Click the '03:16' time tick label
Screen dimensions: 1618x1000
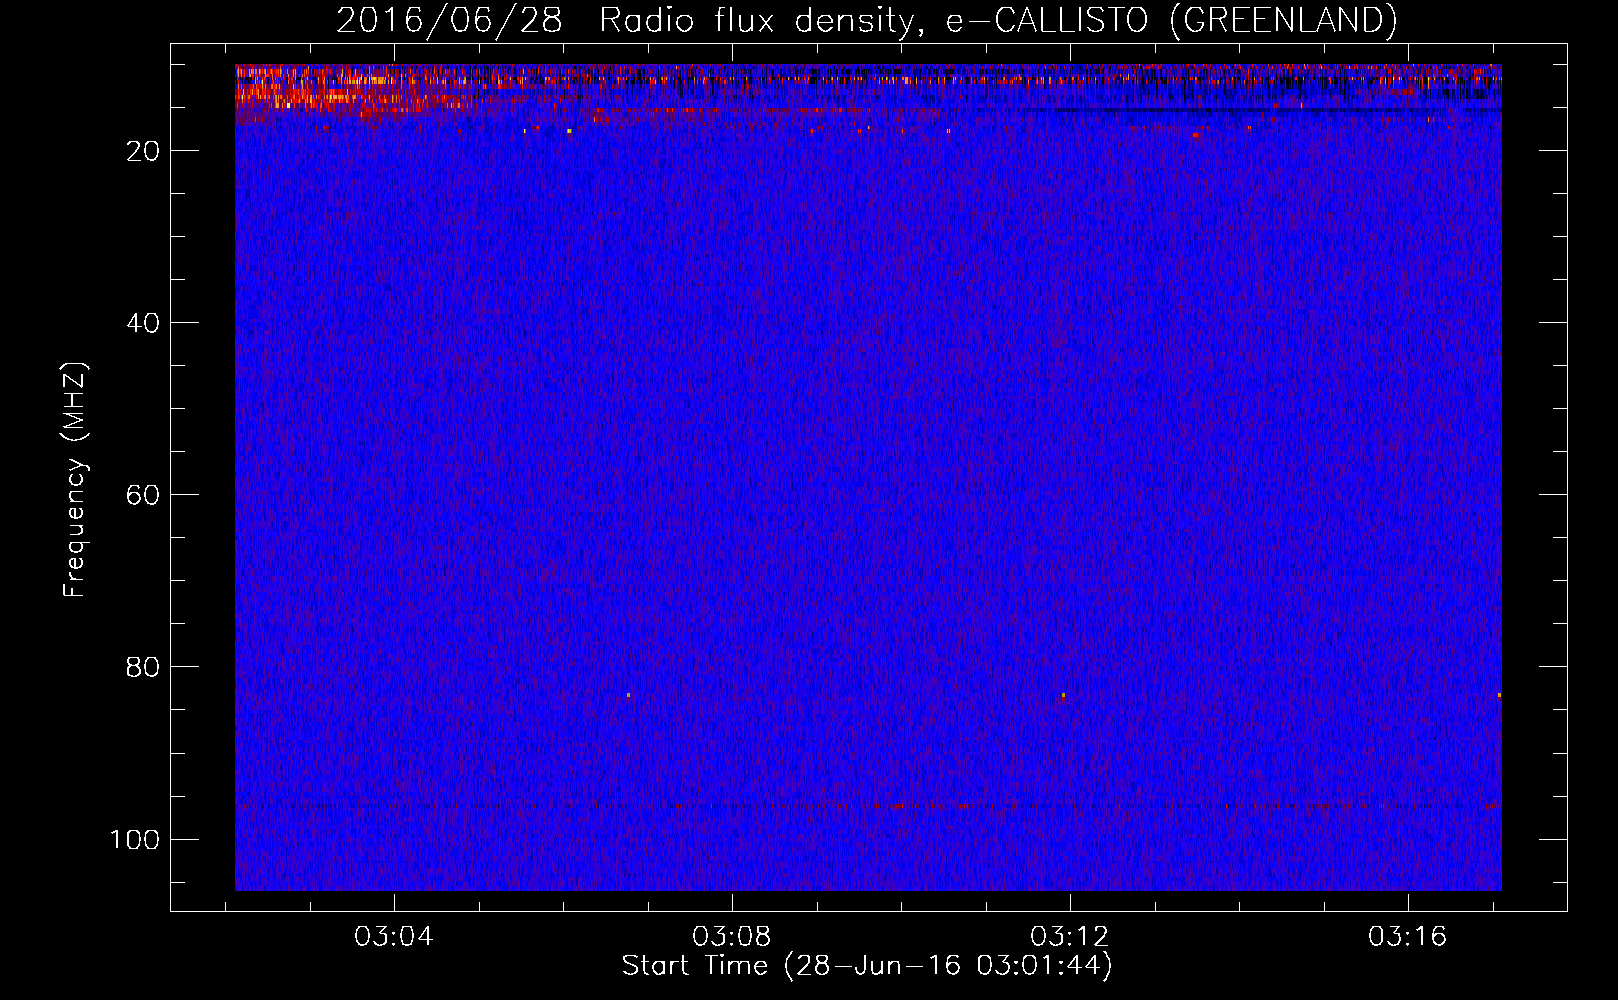[x=1408, y=937]
